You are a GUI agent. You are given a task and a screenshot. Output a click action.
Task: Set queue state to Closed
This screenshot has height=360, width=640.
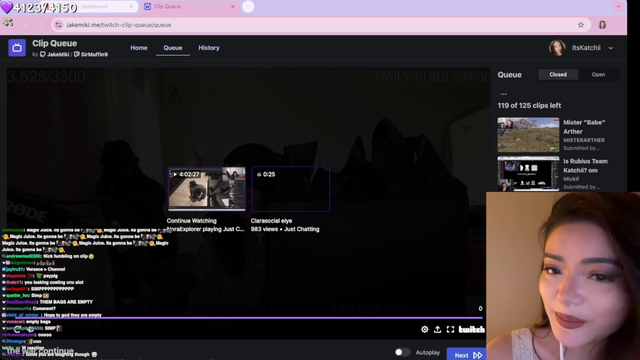[558, 75]
